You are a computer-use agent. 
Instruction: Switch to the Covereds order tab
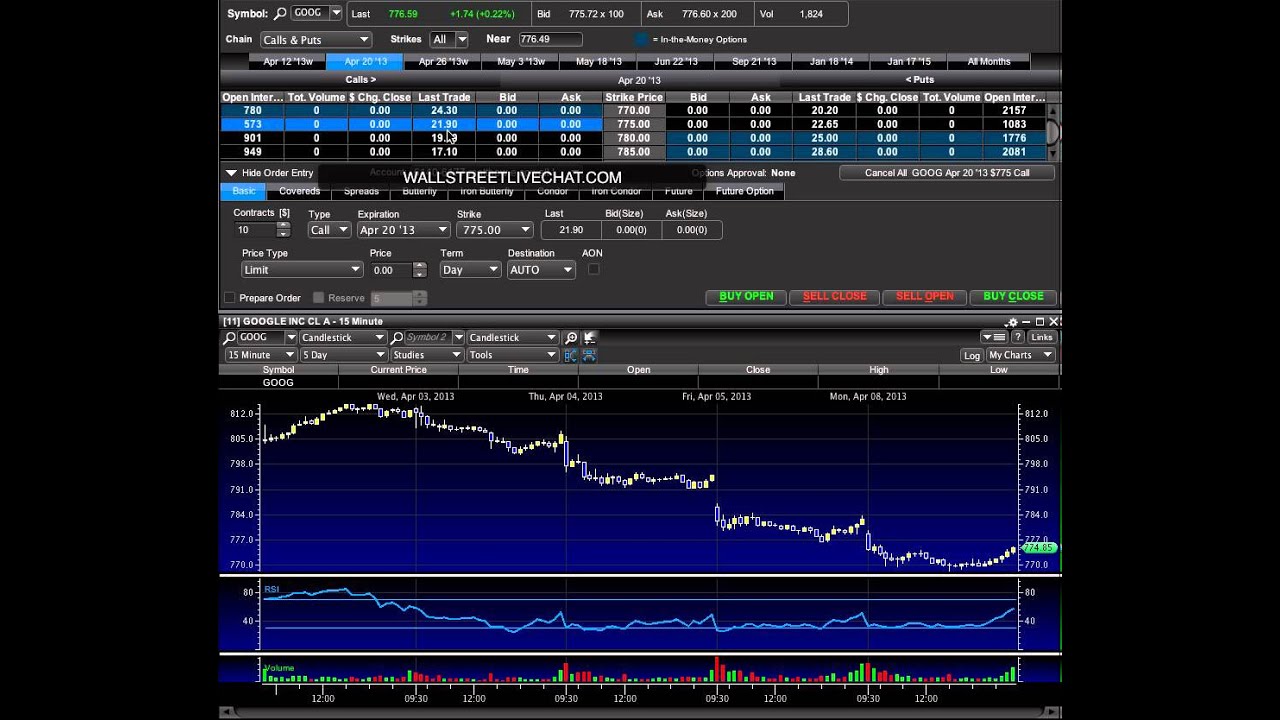(300, 191)
